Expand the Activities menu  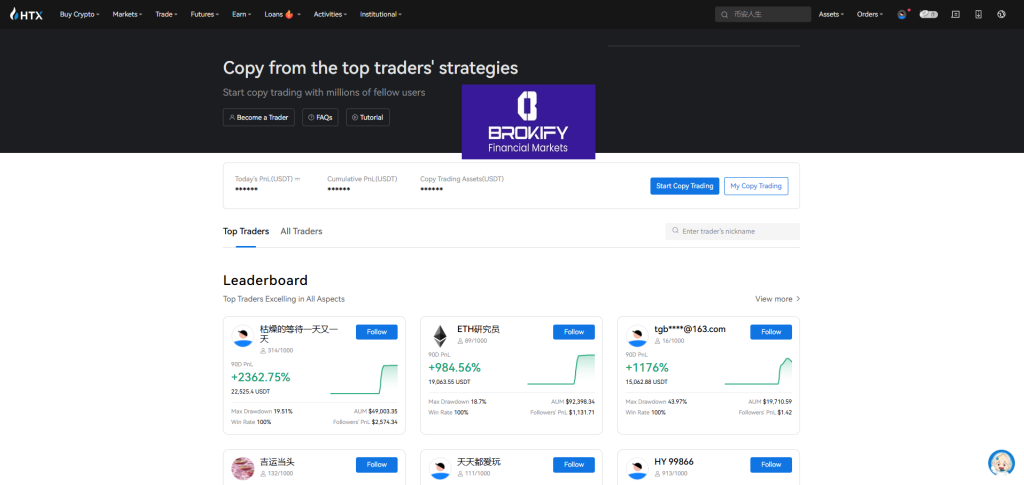tap(330, 14)
